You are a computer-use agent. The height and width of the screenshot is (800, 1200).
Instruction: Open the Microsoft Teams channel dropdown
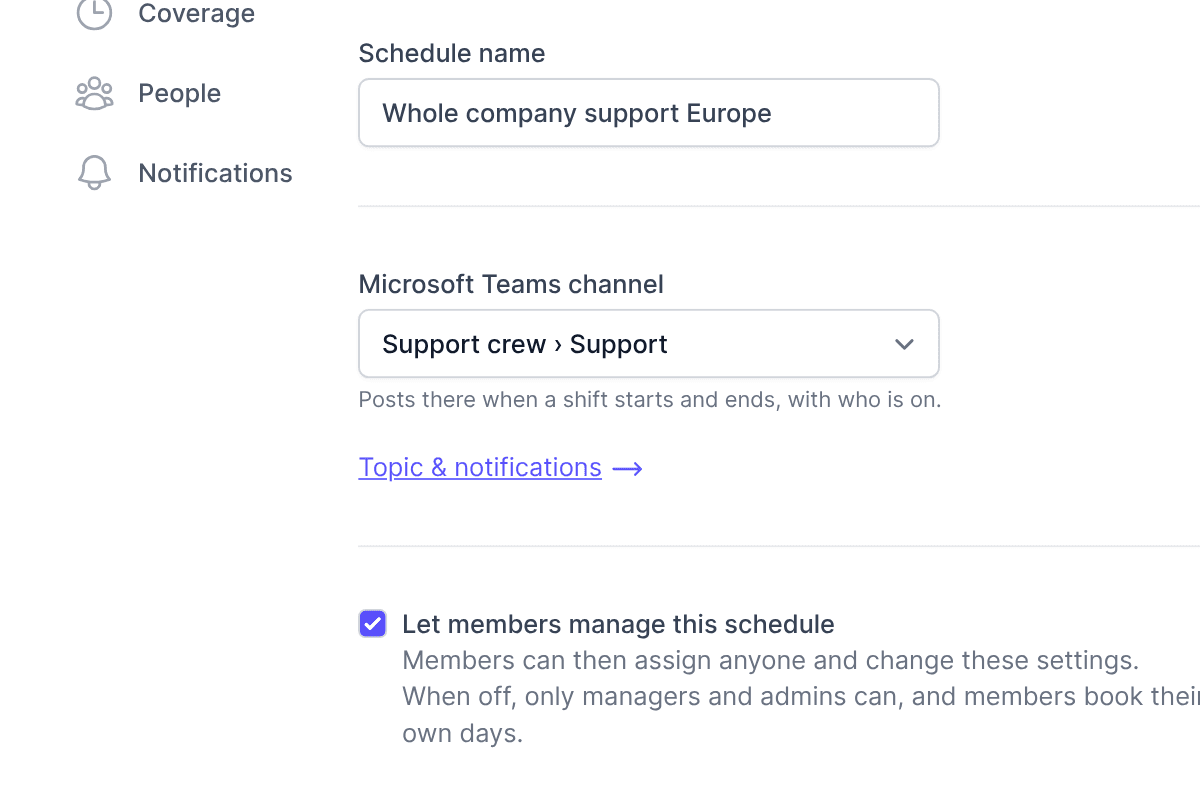[x=649, y=344]
